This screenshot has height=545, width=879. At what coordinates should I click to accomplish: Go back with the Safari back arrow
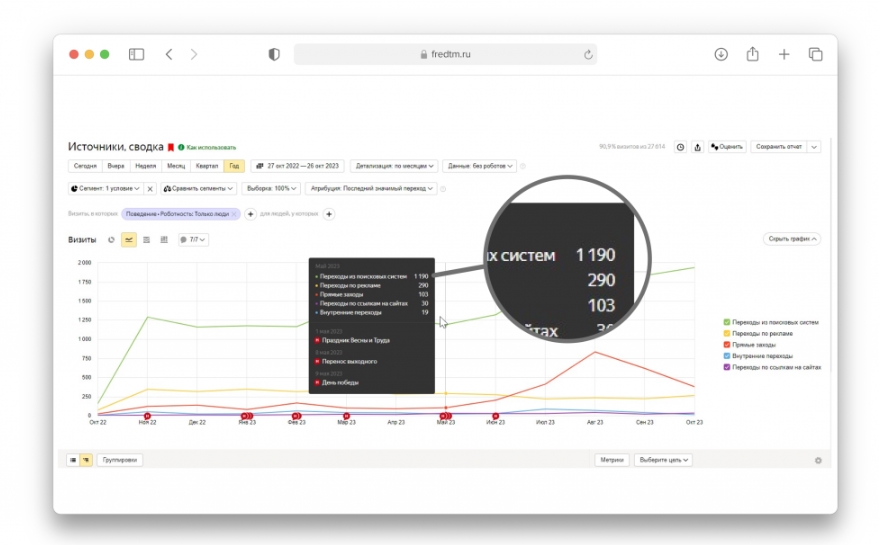point(169,54)
